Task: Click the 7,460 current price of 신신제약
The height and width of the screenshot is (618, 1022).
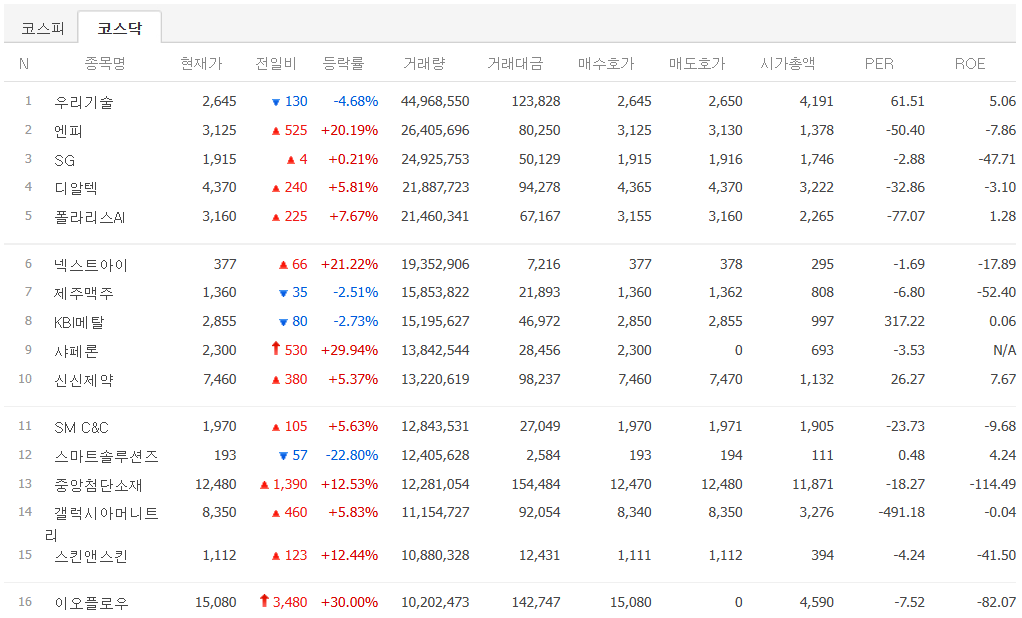Action: click(x=220, y=379)
